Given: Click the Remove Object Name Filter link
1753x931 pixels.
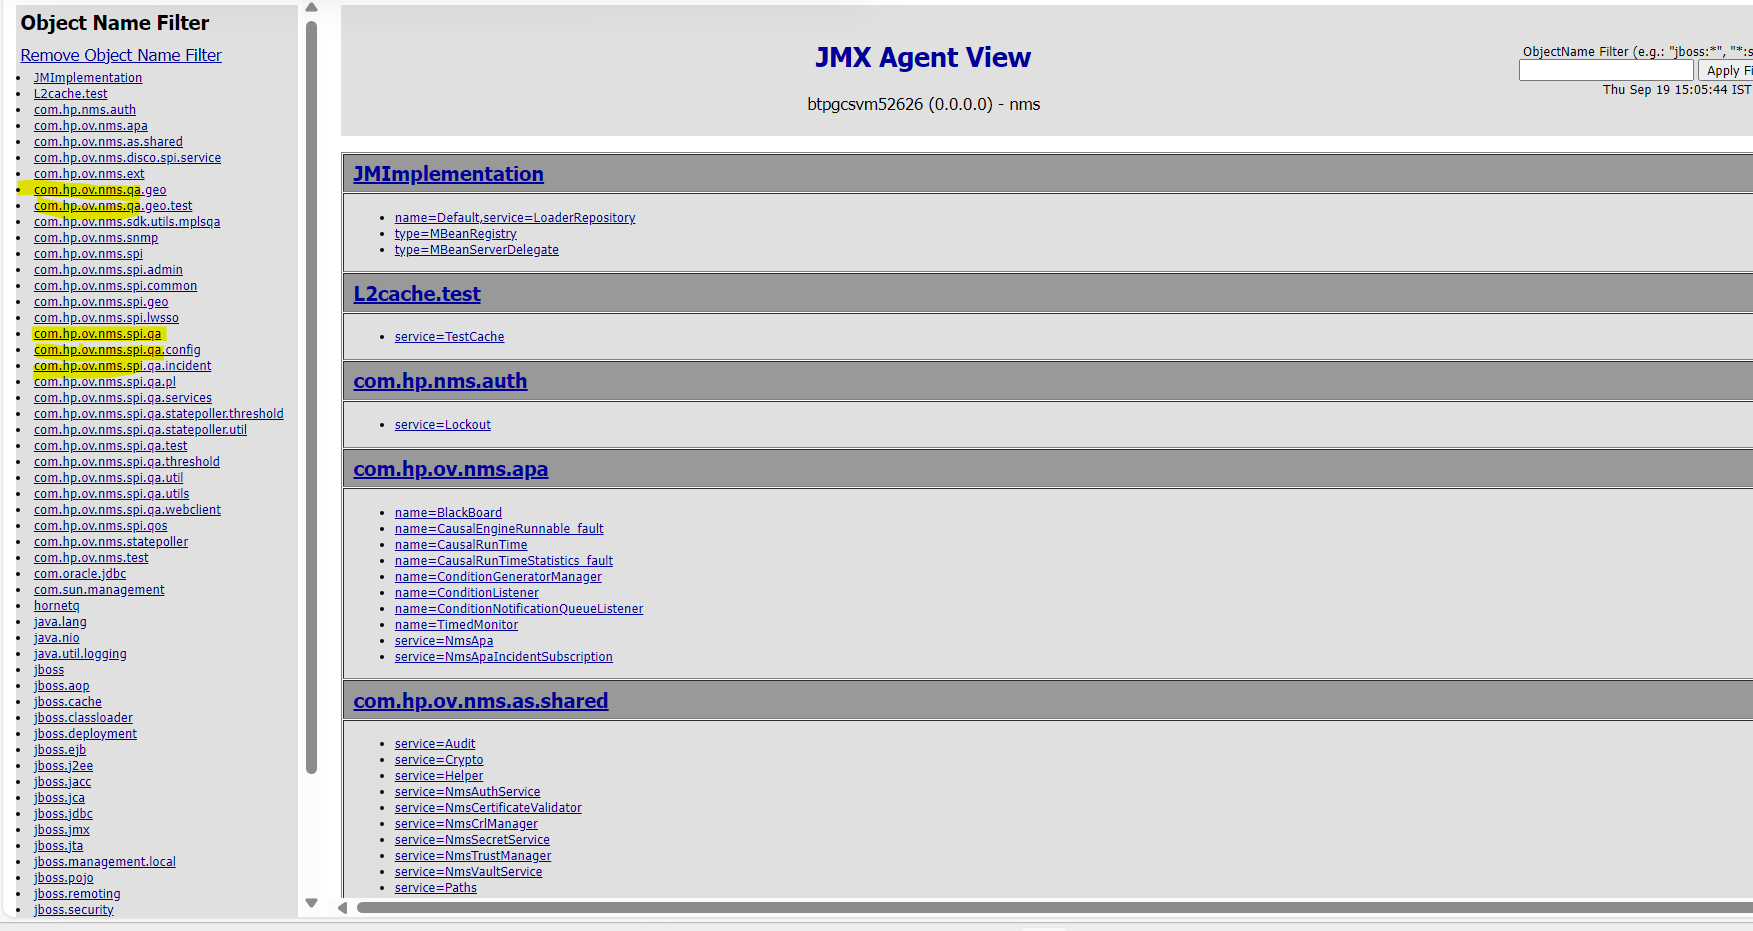Looking at the screenshot, I should 121,56.
